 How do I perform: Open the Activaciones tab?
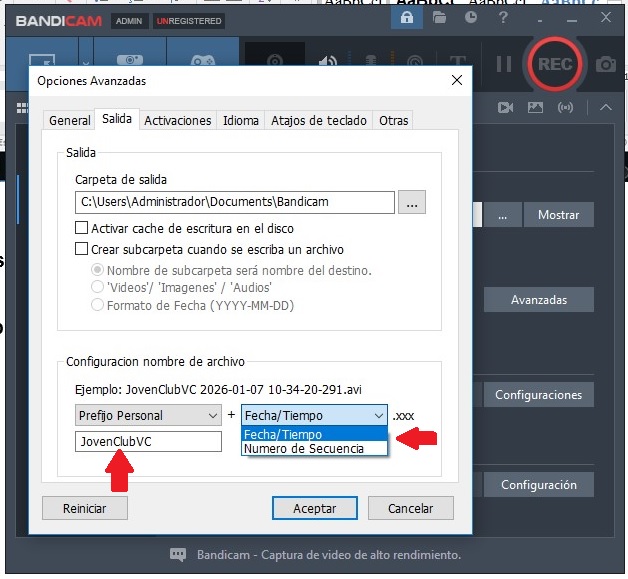click(178, 121)
